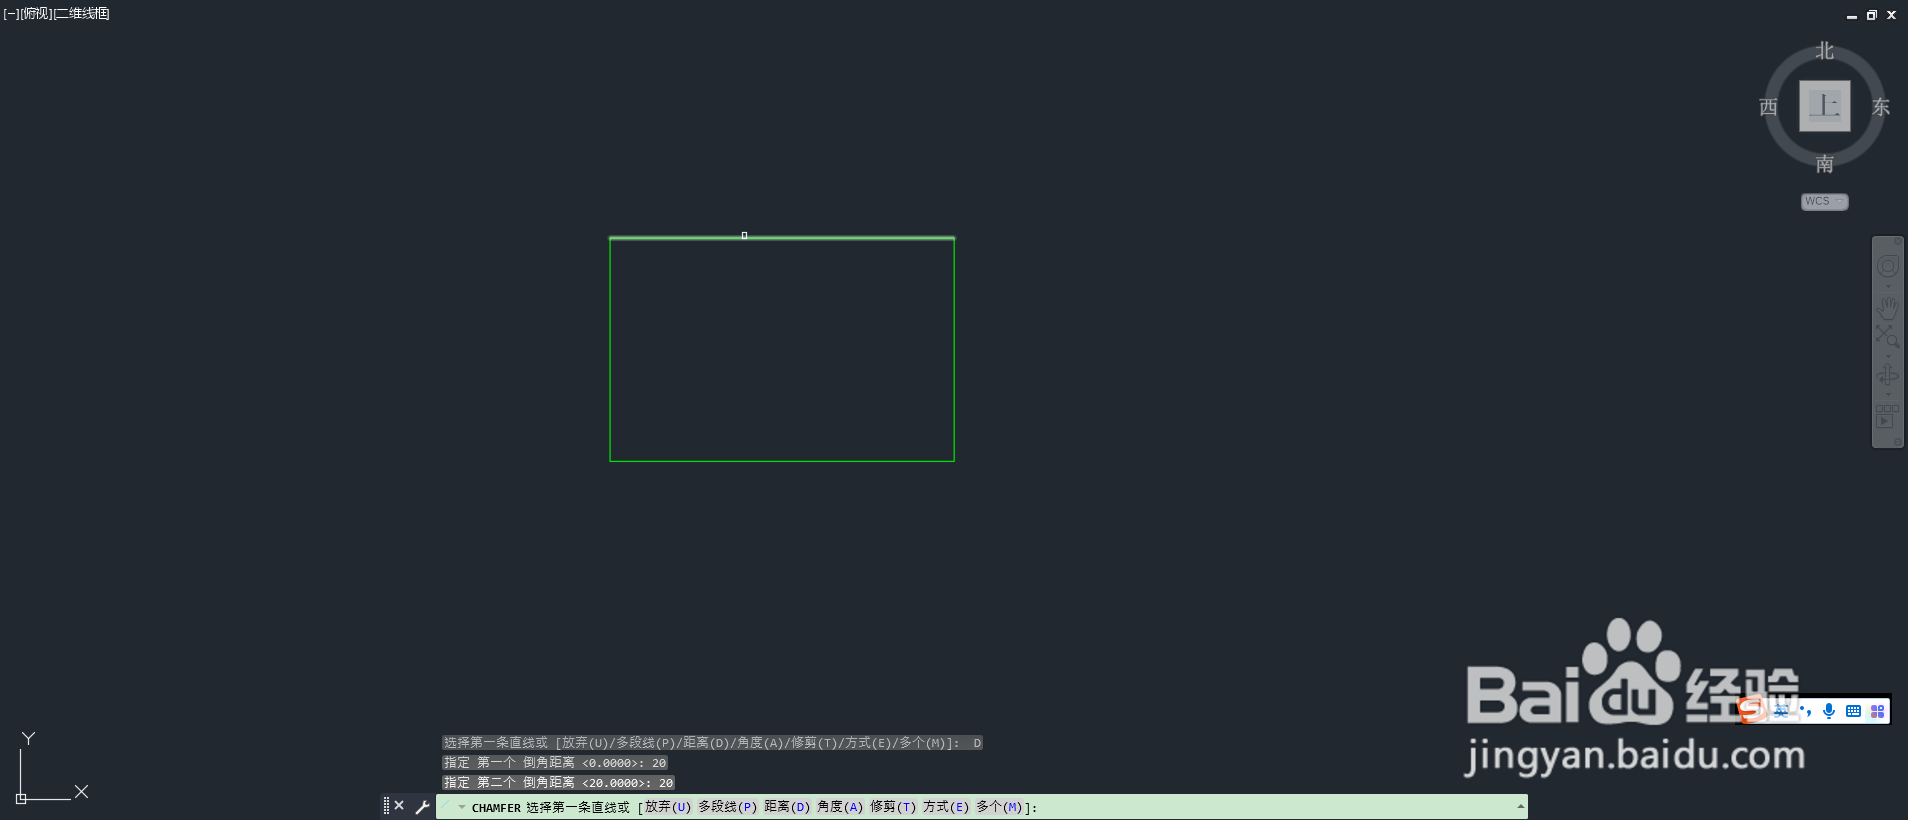Click ViewCube east direction 东

[x=1881, y=107]
